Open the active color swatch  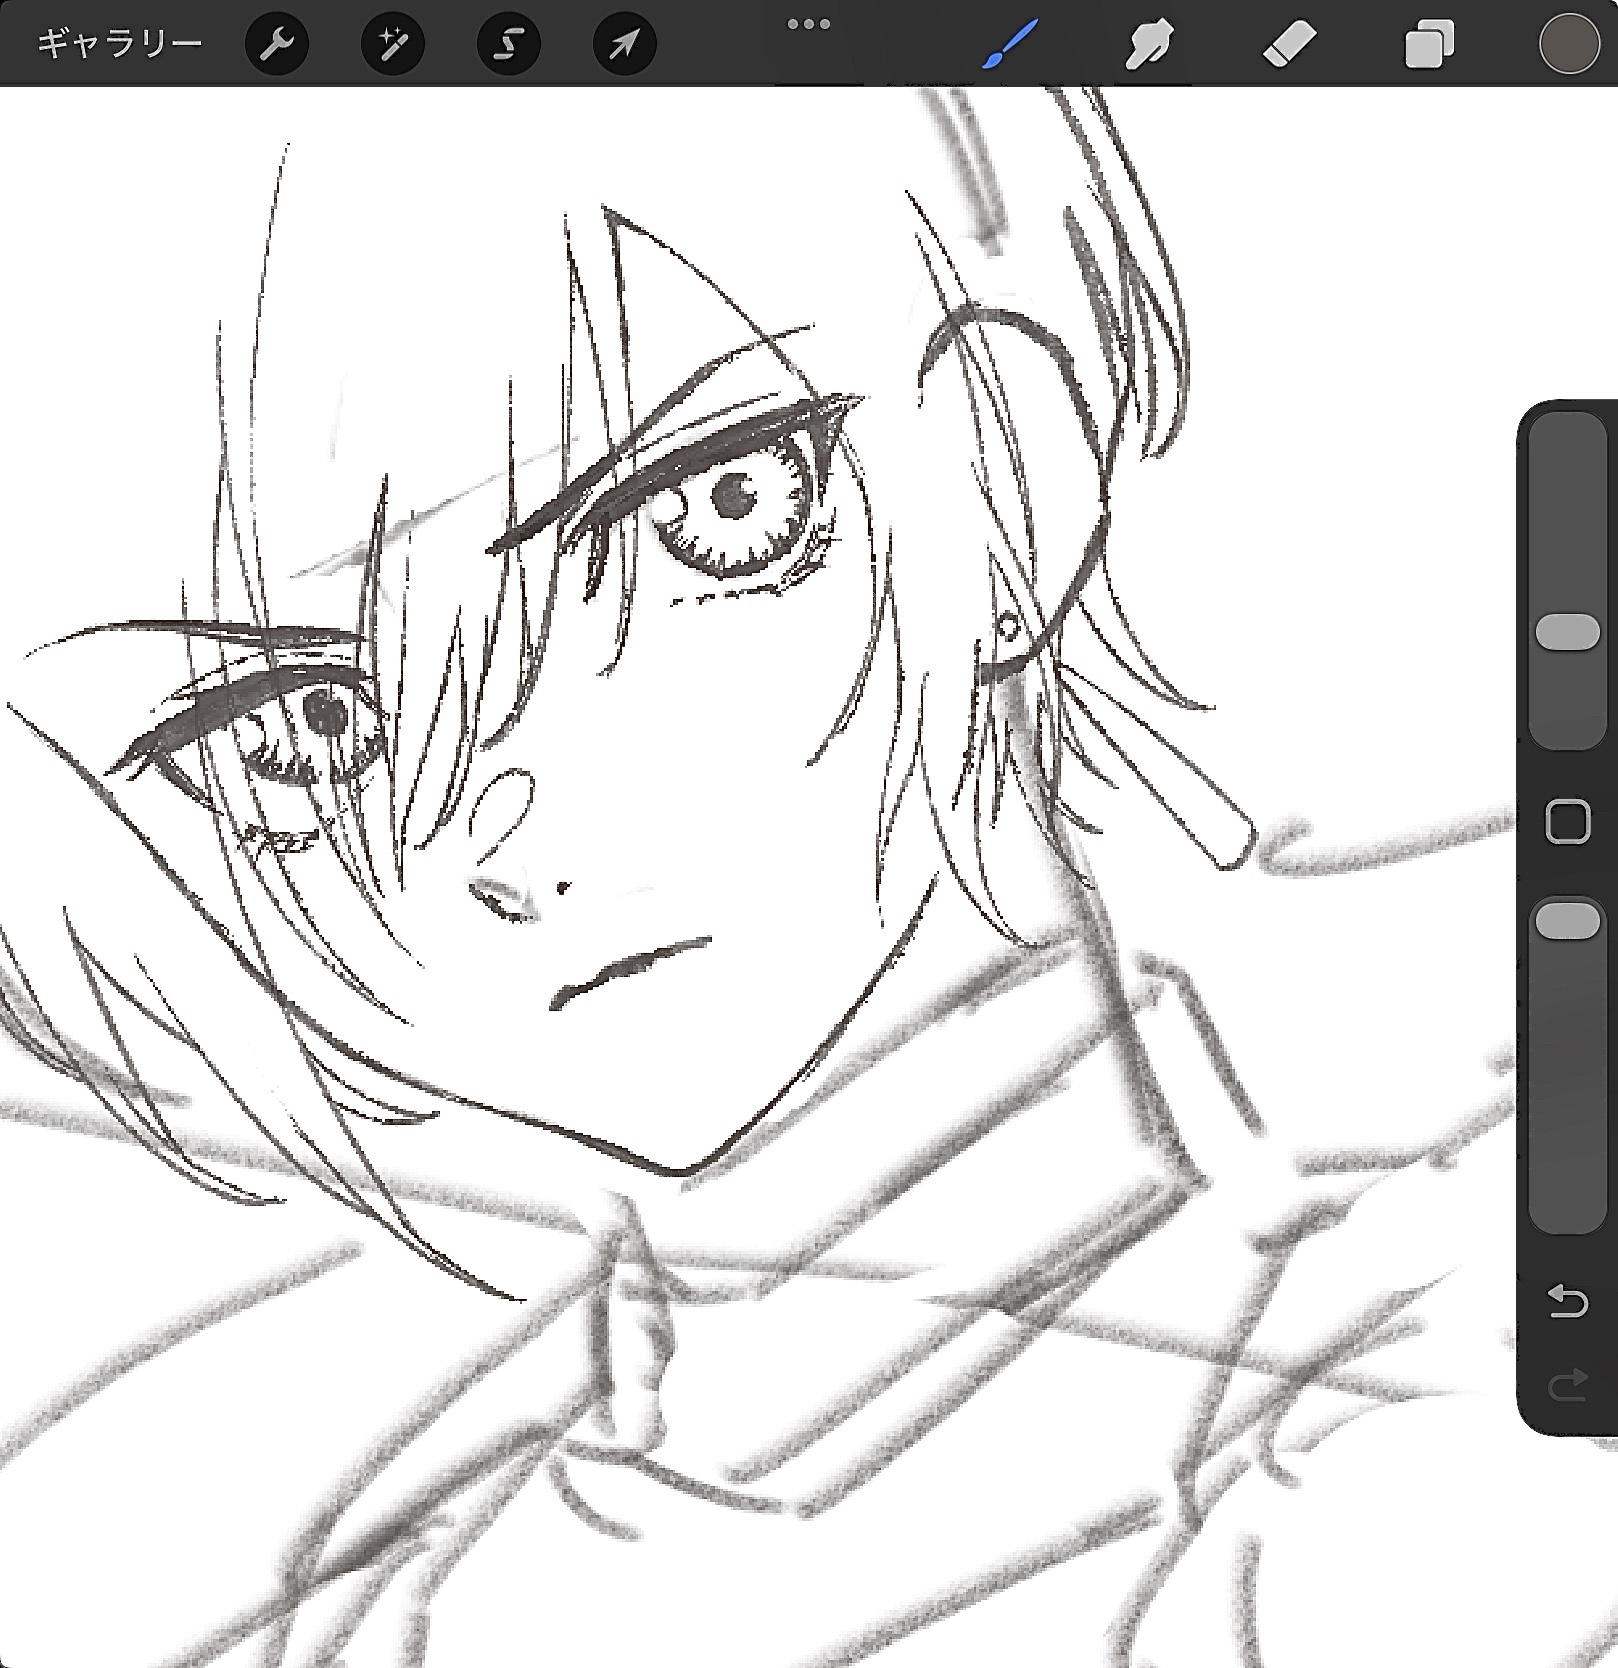pyautogui.click(x=1568, y=45)
